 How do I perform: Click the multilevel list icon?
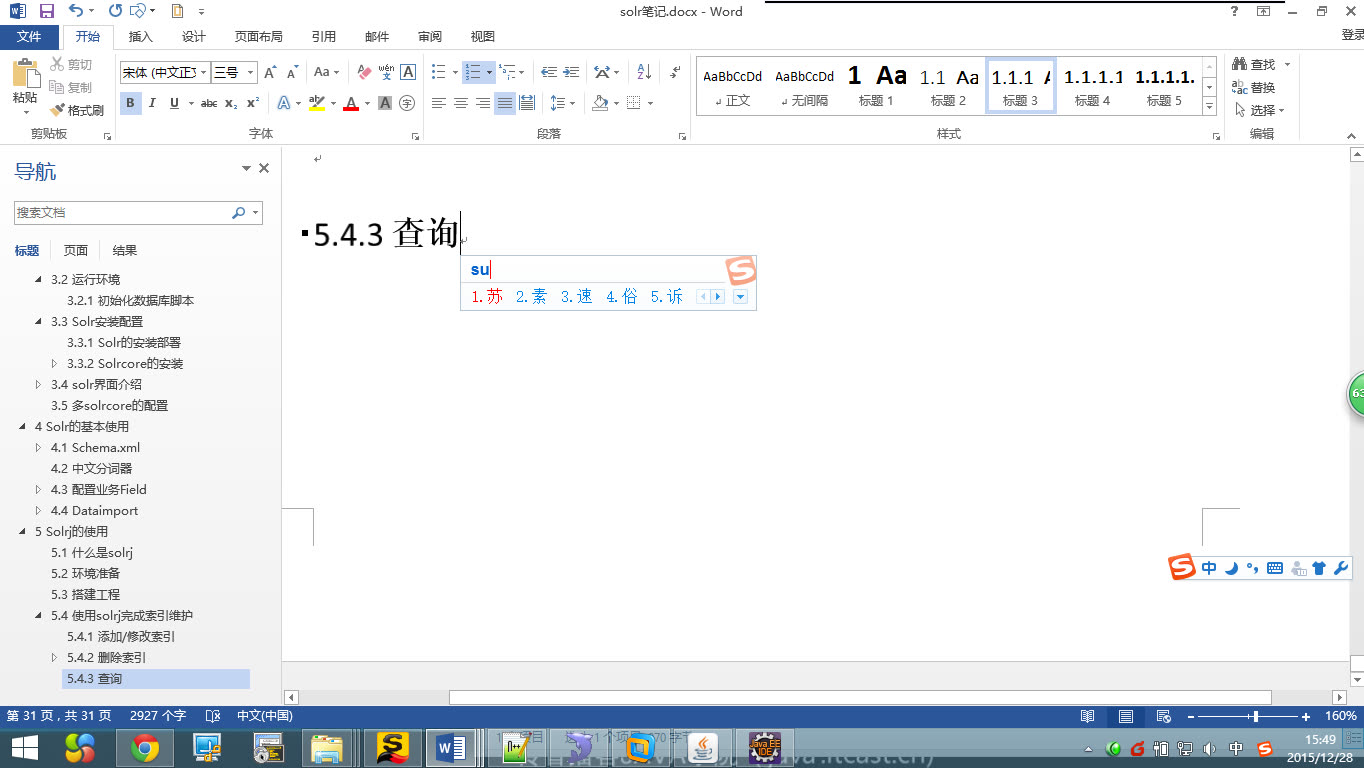(x=507, y=72)
